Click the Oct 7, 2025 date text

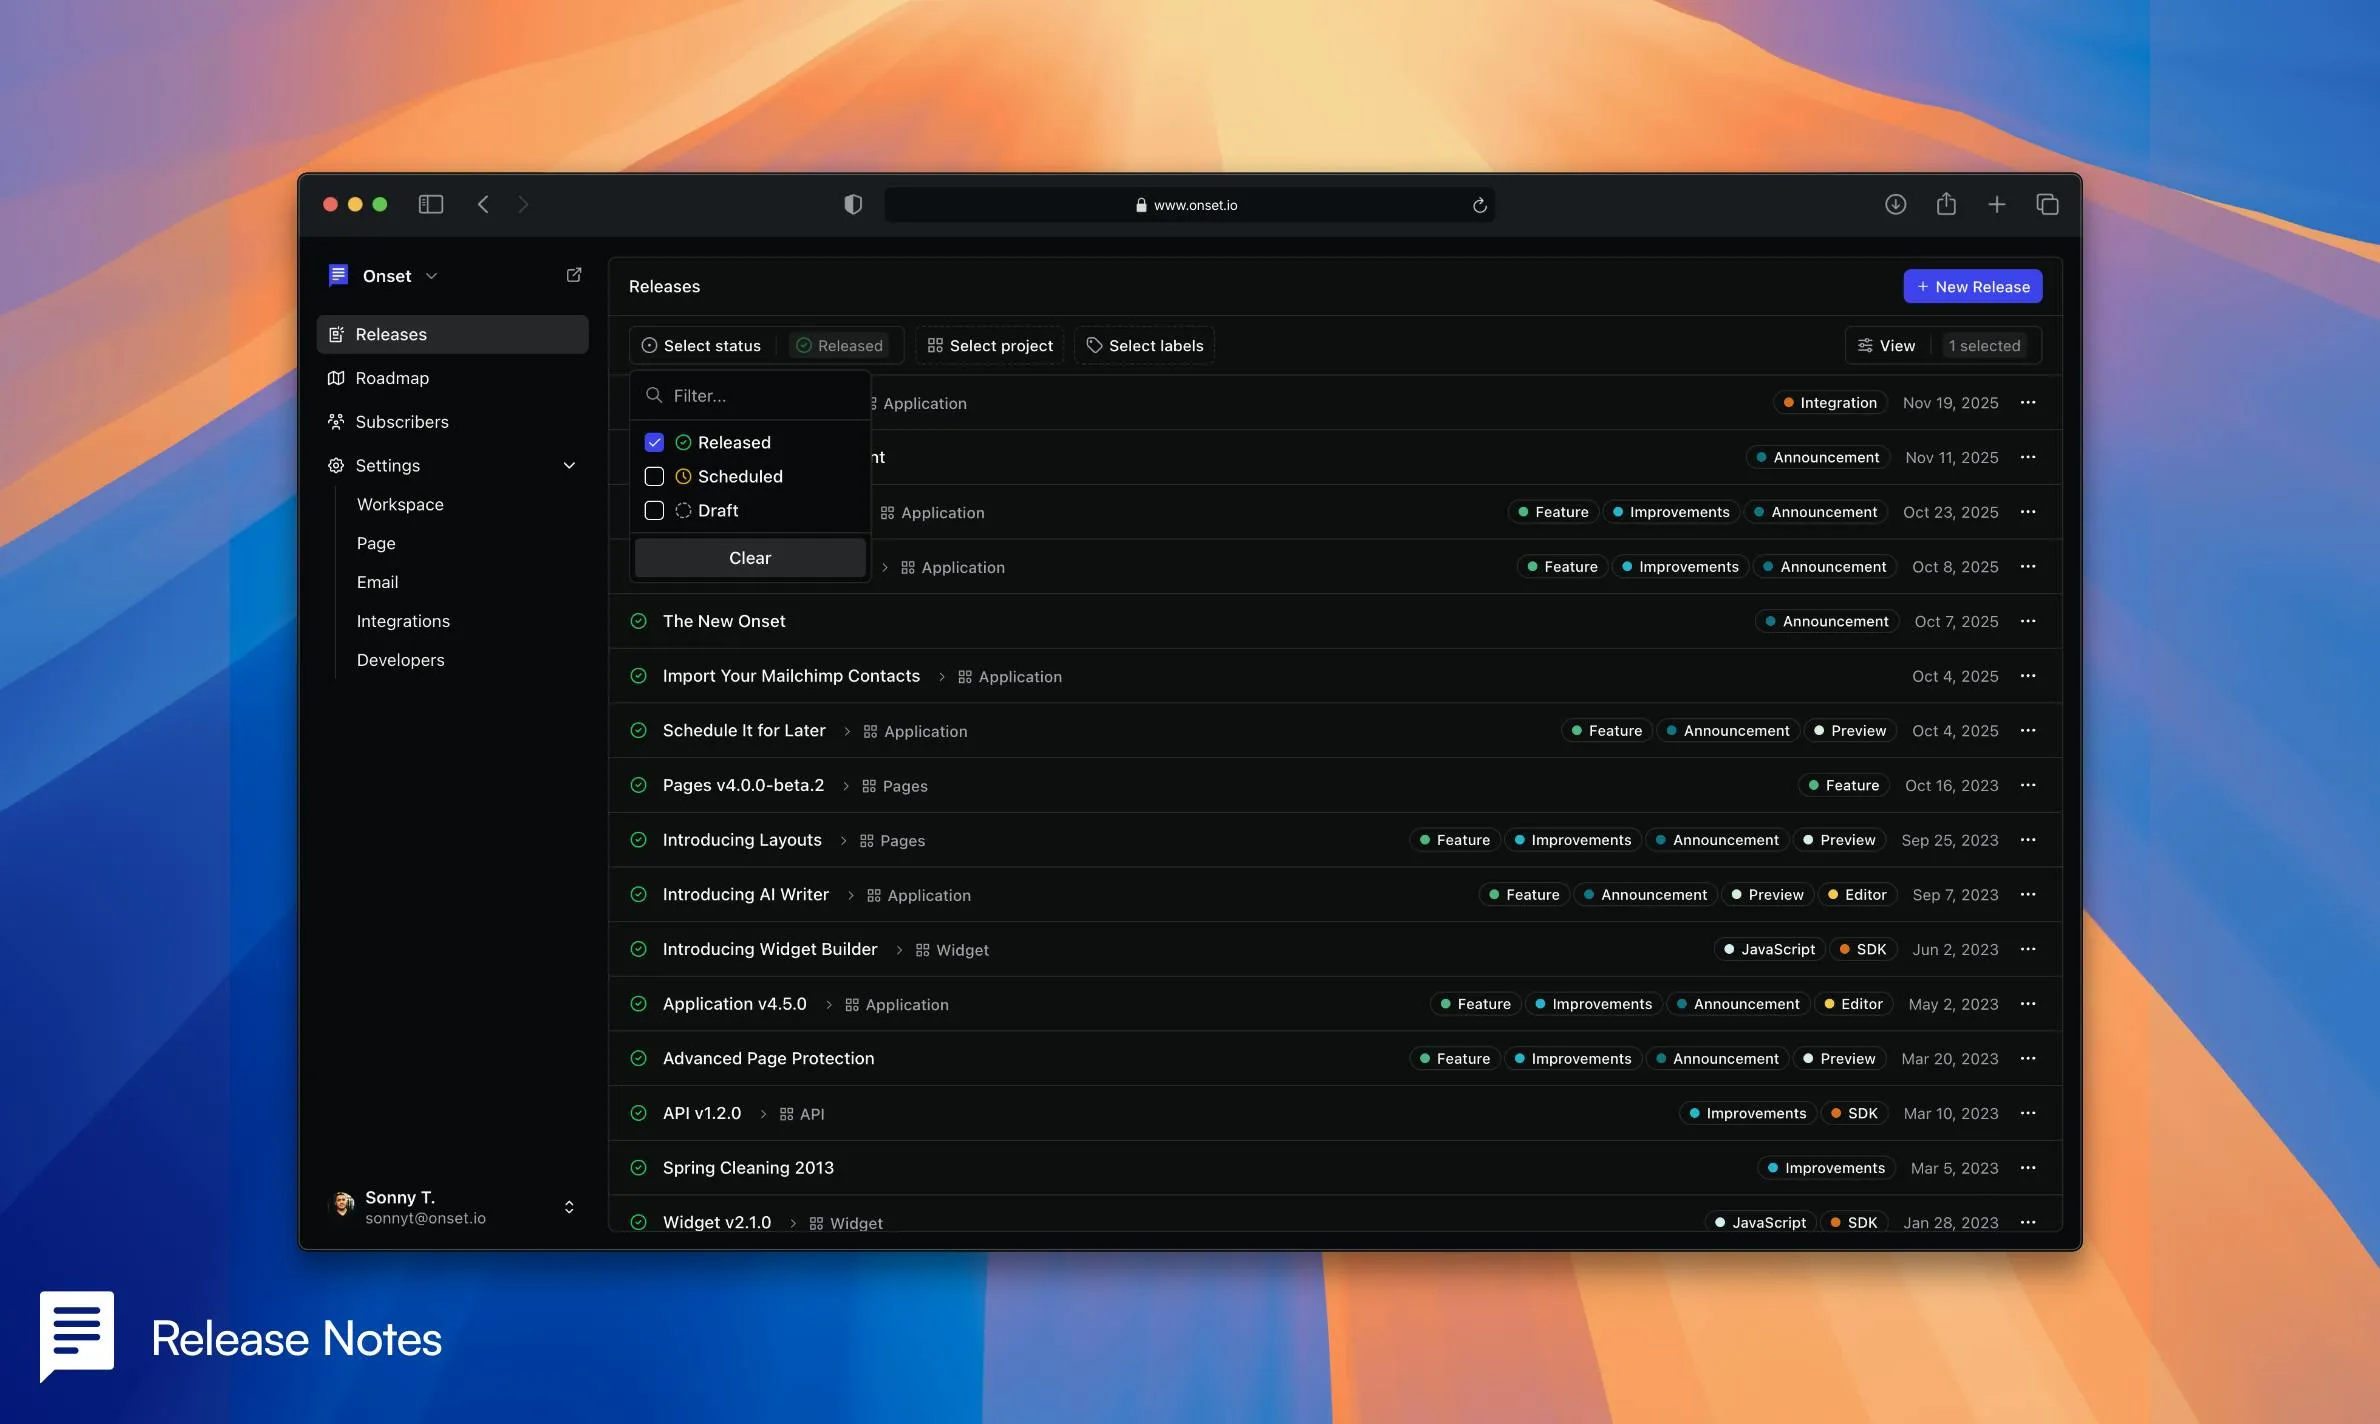[x=1956, y=621]
